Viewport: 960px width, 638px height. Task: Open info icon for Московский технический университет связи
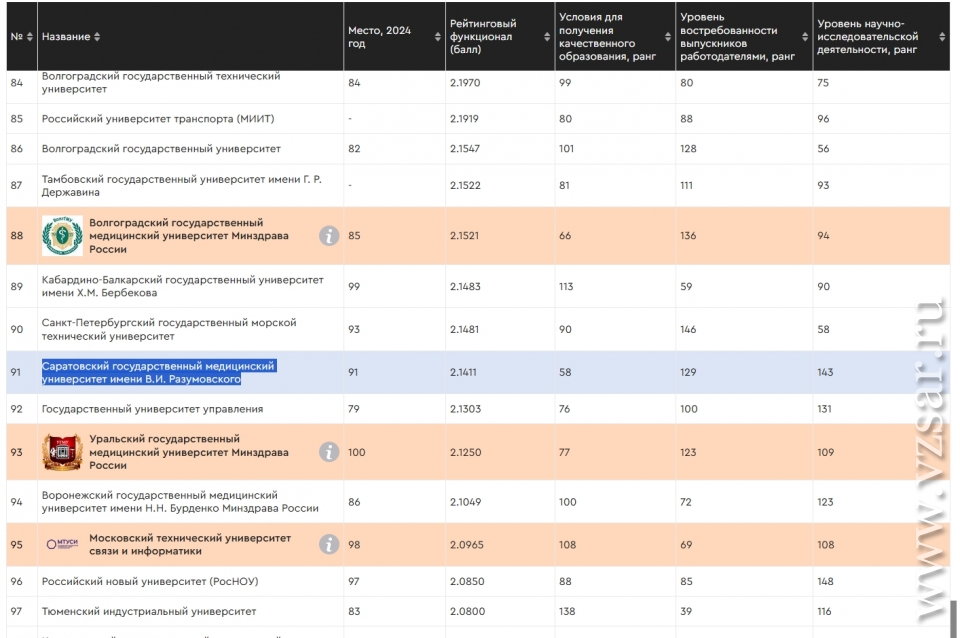(329, 544)
